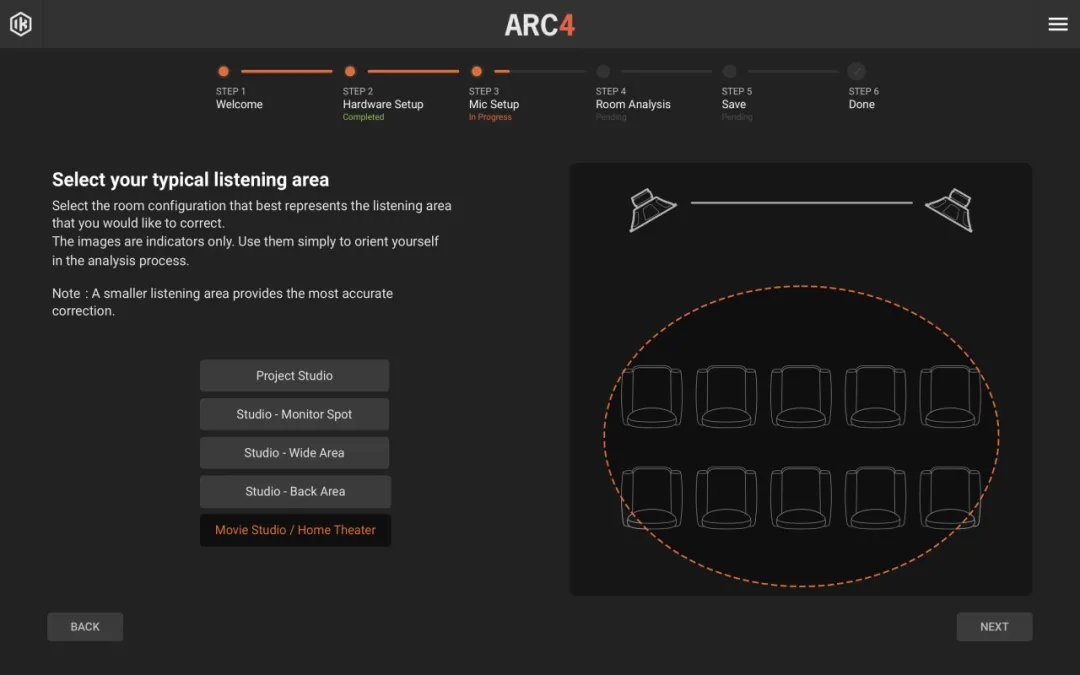Image resolution: width=1080 pixels, height=675 pixels.
Task: Proceed with the NEXT button
Action: pyautogui.click(x=994, y=627)
